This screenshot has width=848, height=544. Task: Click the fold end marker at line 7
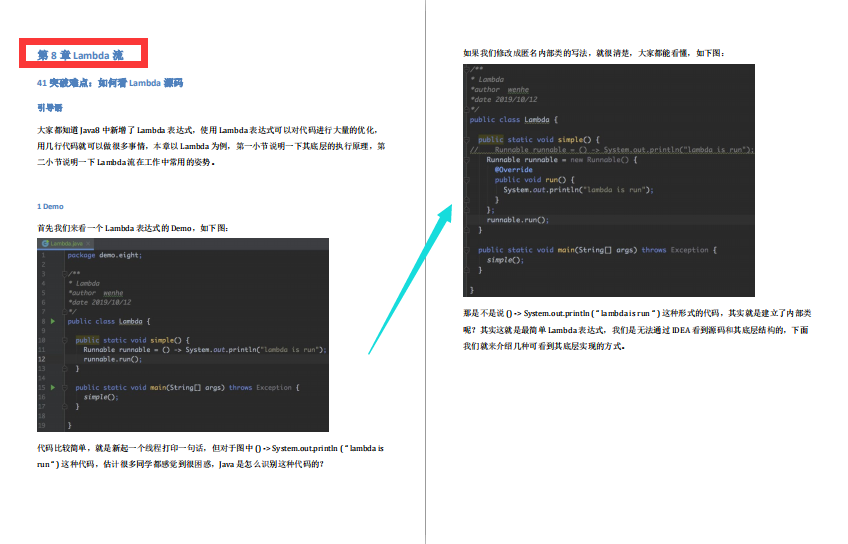click(x=64, y=311)
